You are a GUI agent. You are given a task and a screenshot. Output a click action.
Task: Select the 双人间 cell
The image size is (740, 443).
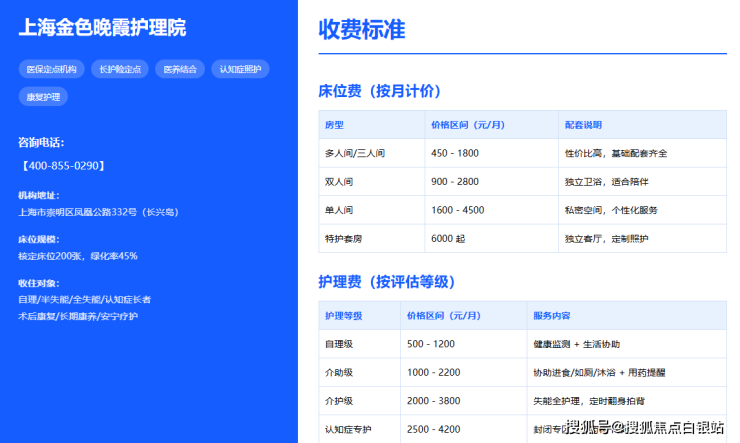(372, 182)
